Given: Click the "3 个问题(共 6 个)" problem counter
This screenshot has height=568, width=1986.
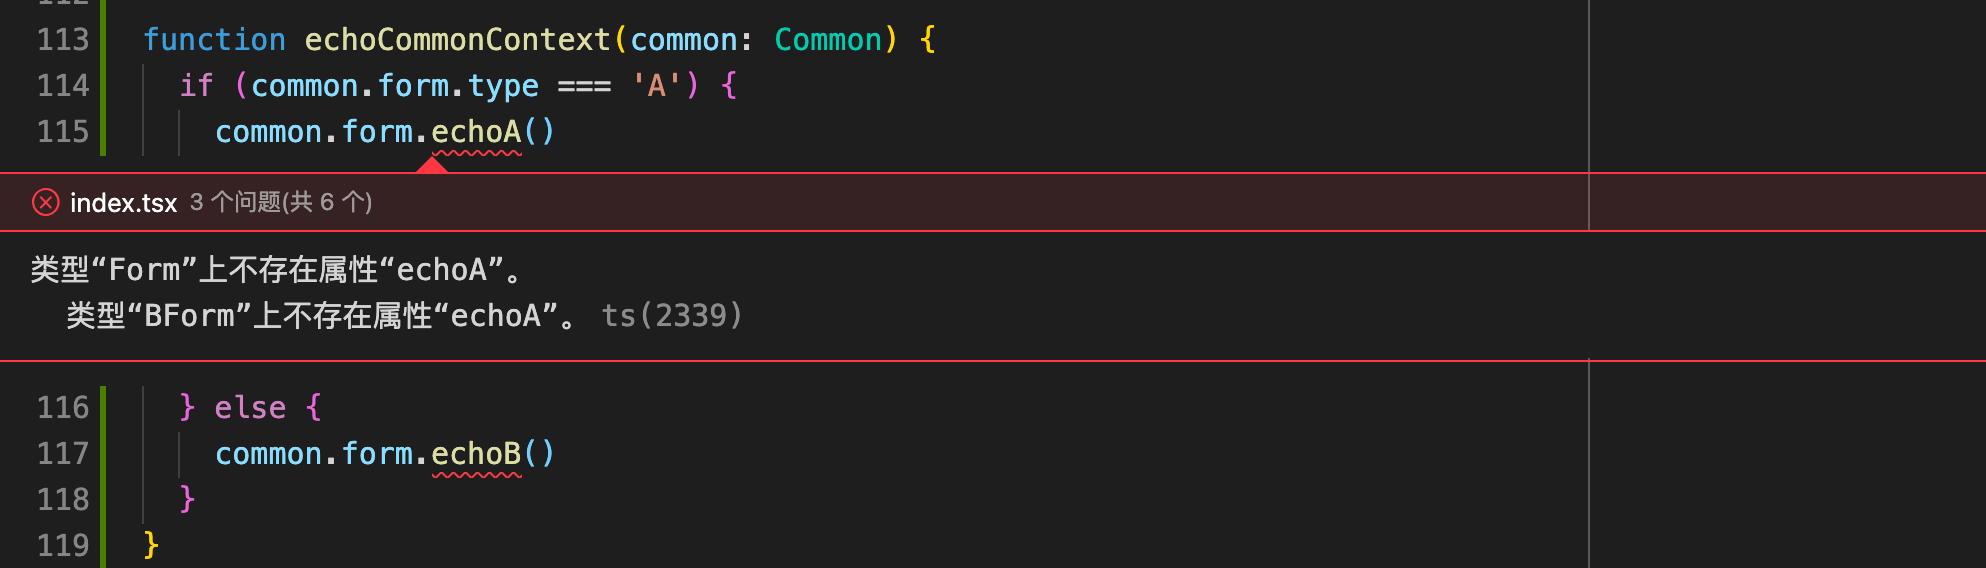Looking at the screenshot, I should (x=281, y=203).
